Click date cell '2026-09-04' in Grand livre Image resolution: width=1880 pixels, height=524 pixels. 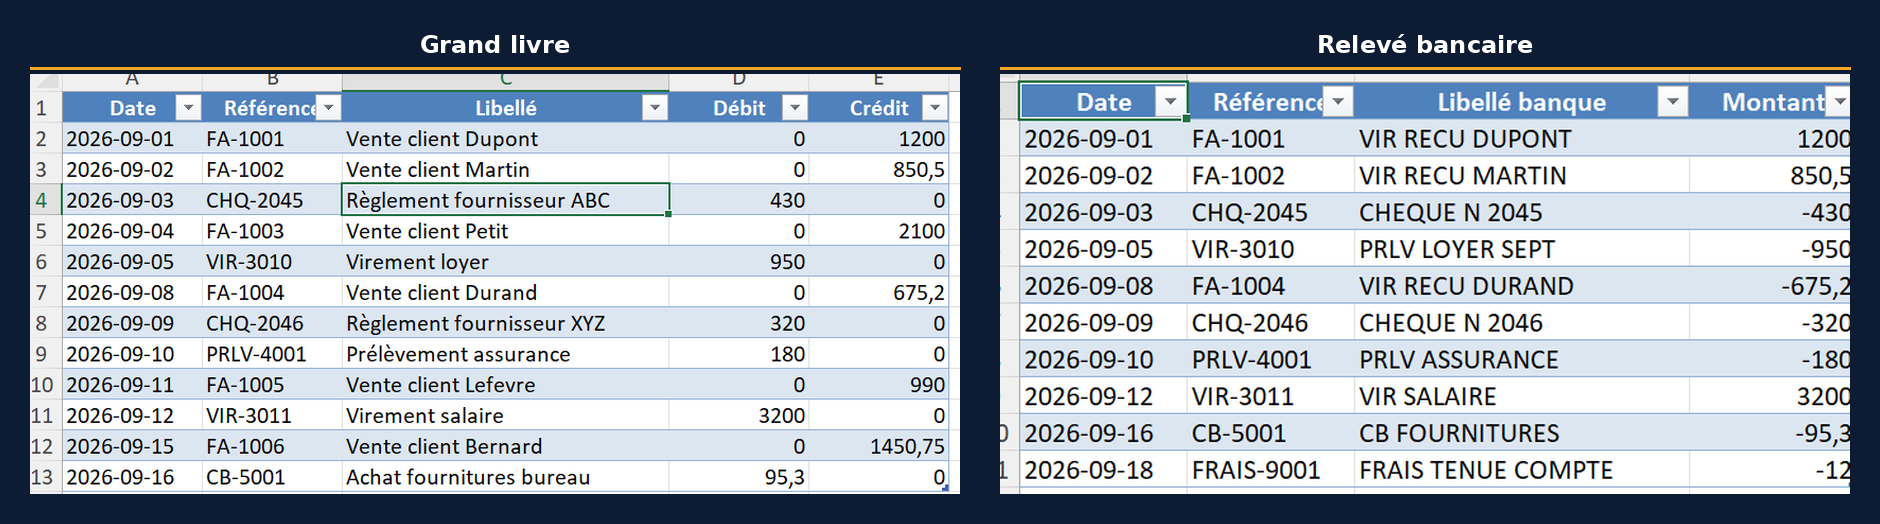pos(132,231)
